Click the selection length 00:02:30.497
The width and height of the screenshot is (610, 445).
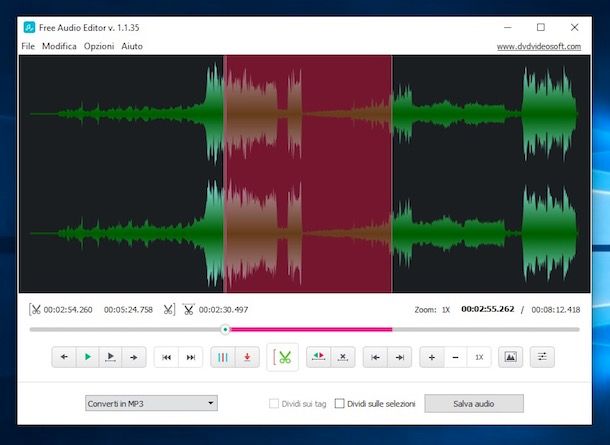223,310
